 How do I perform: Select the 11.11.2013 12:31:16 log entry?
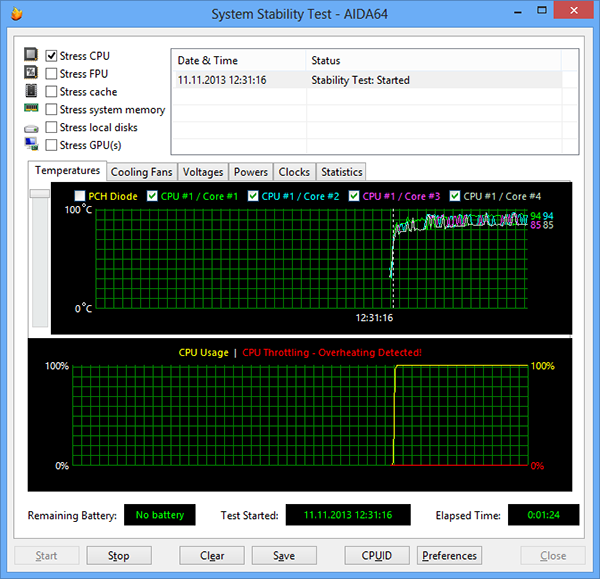click(x=367, y=80)
